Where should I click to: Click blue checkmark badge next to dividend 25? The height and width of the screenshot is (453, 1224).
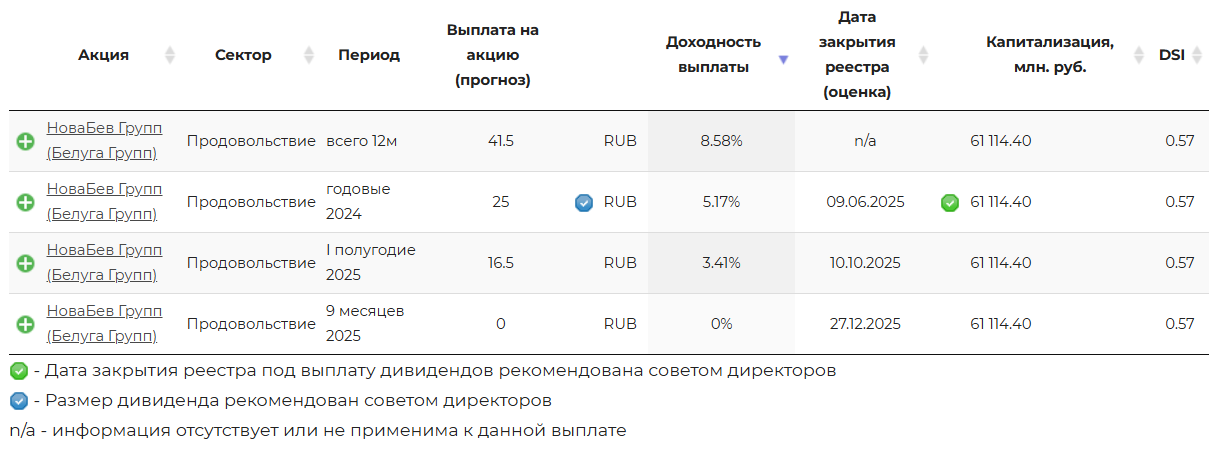pos(584,203)
